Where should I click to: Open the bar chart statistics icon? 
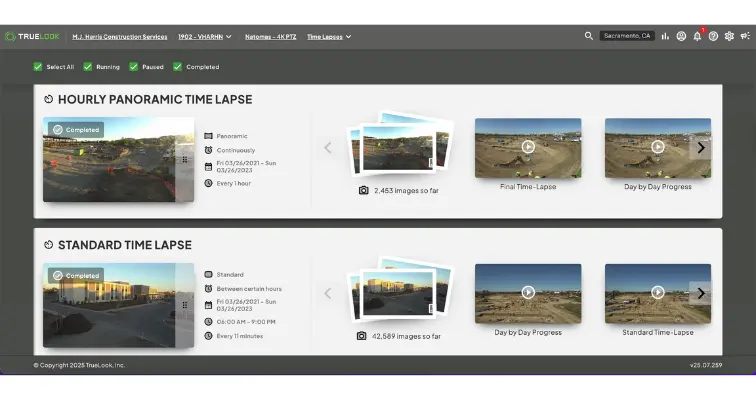[665, 36]
